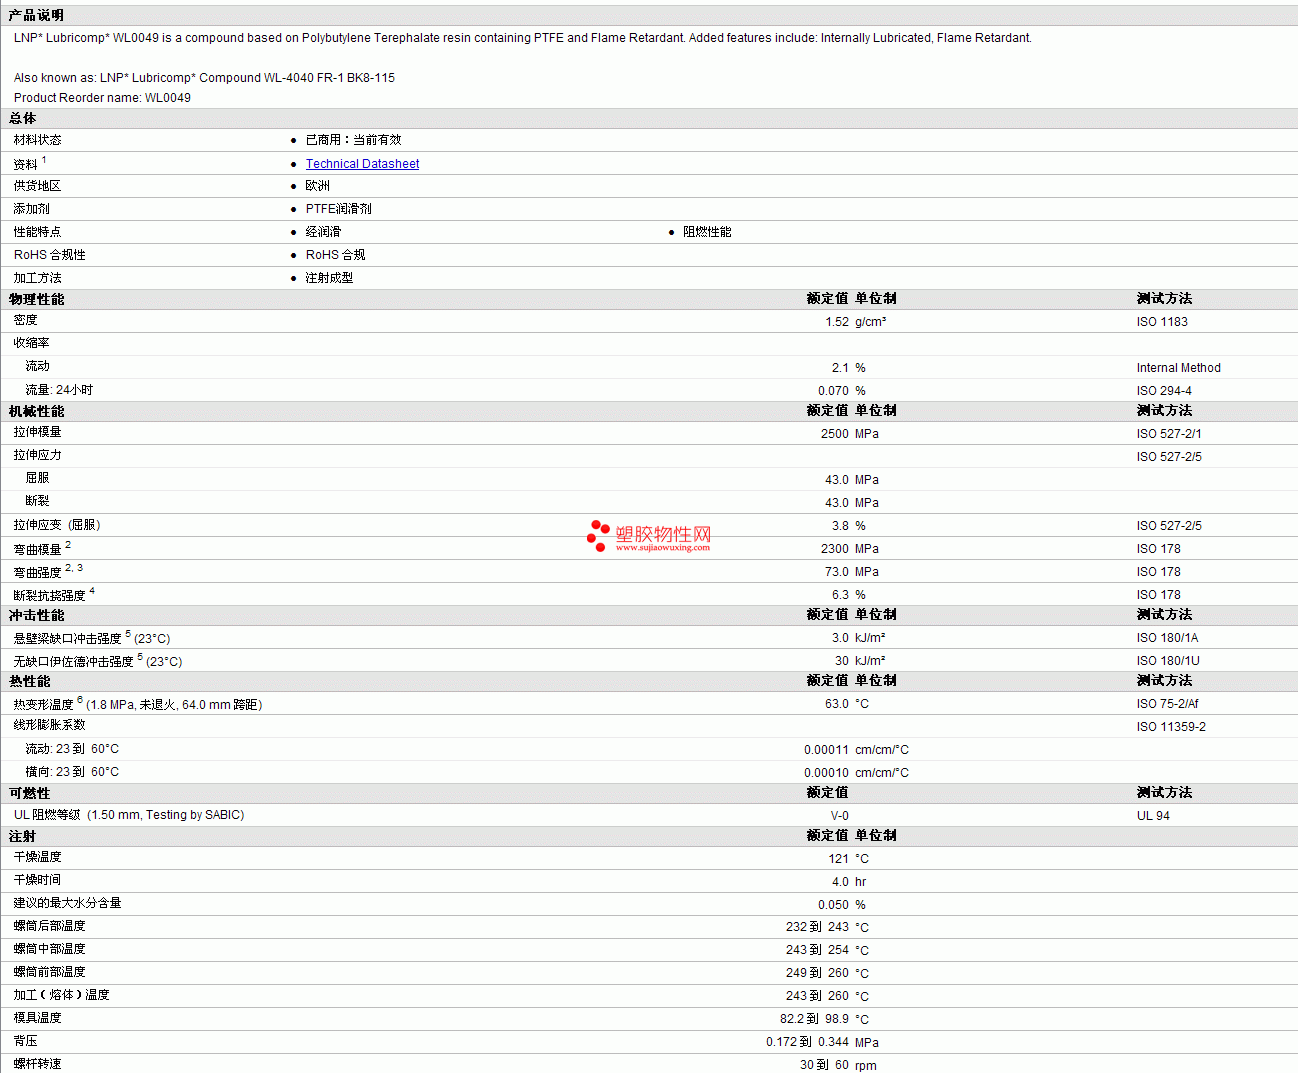Click the 阻燃性能 feature entry
The image size is (1298, 1073).
pyautogui.click(x=707, y=232)
